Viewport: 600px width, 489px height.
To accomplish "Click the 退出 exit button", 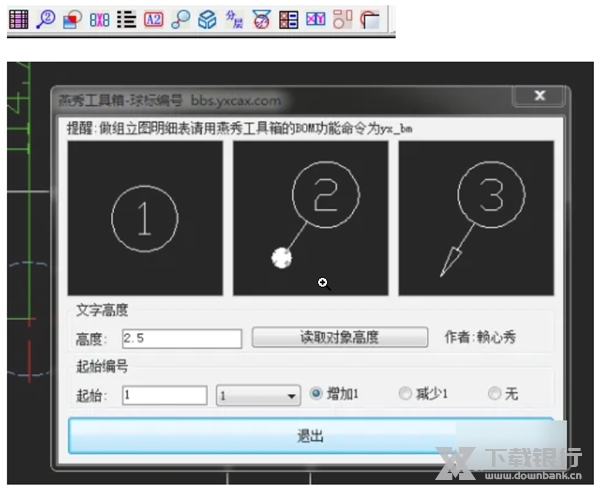I will pyautogui.click(x=311, y=436).
